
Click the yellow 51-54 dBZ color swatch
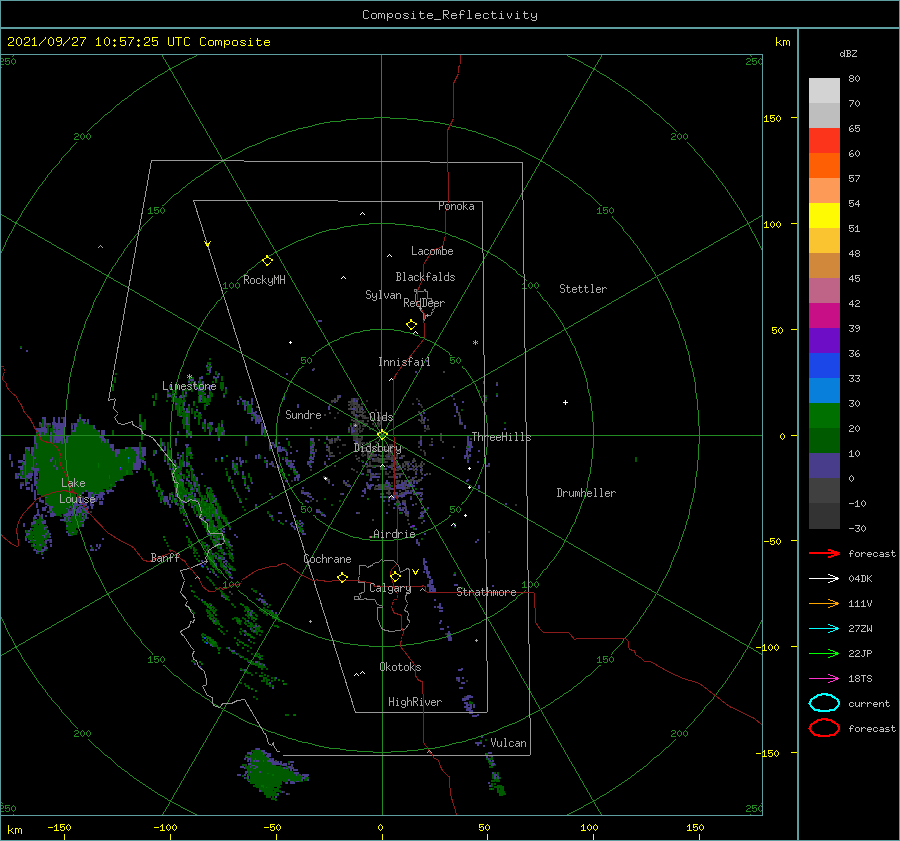pyautogui.click(x=824, y=216)
